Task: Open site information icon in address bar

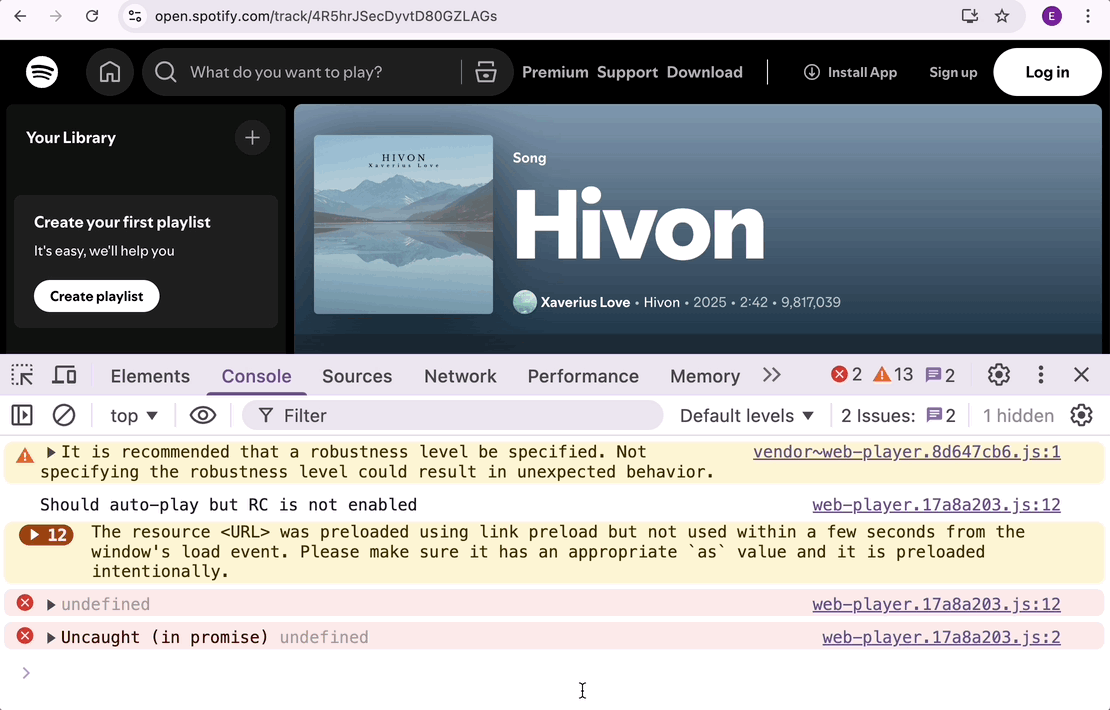Action: [x=135, y=16]
